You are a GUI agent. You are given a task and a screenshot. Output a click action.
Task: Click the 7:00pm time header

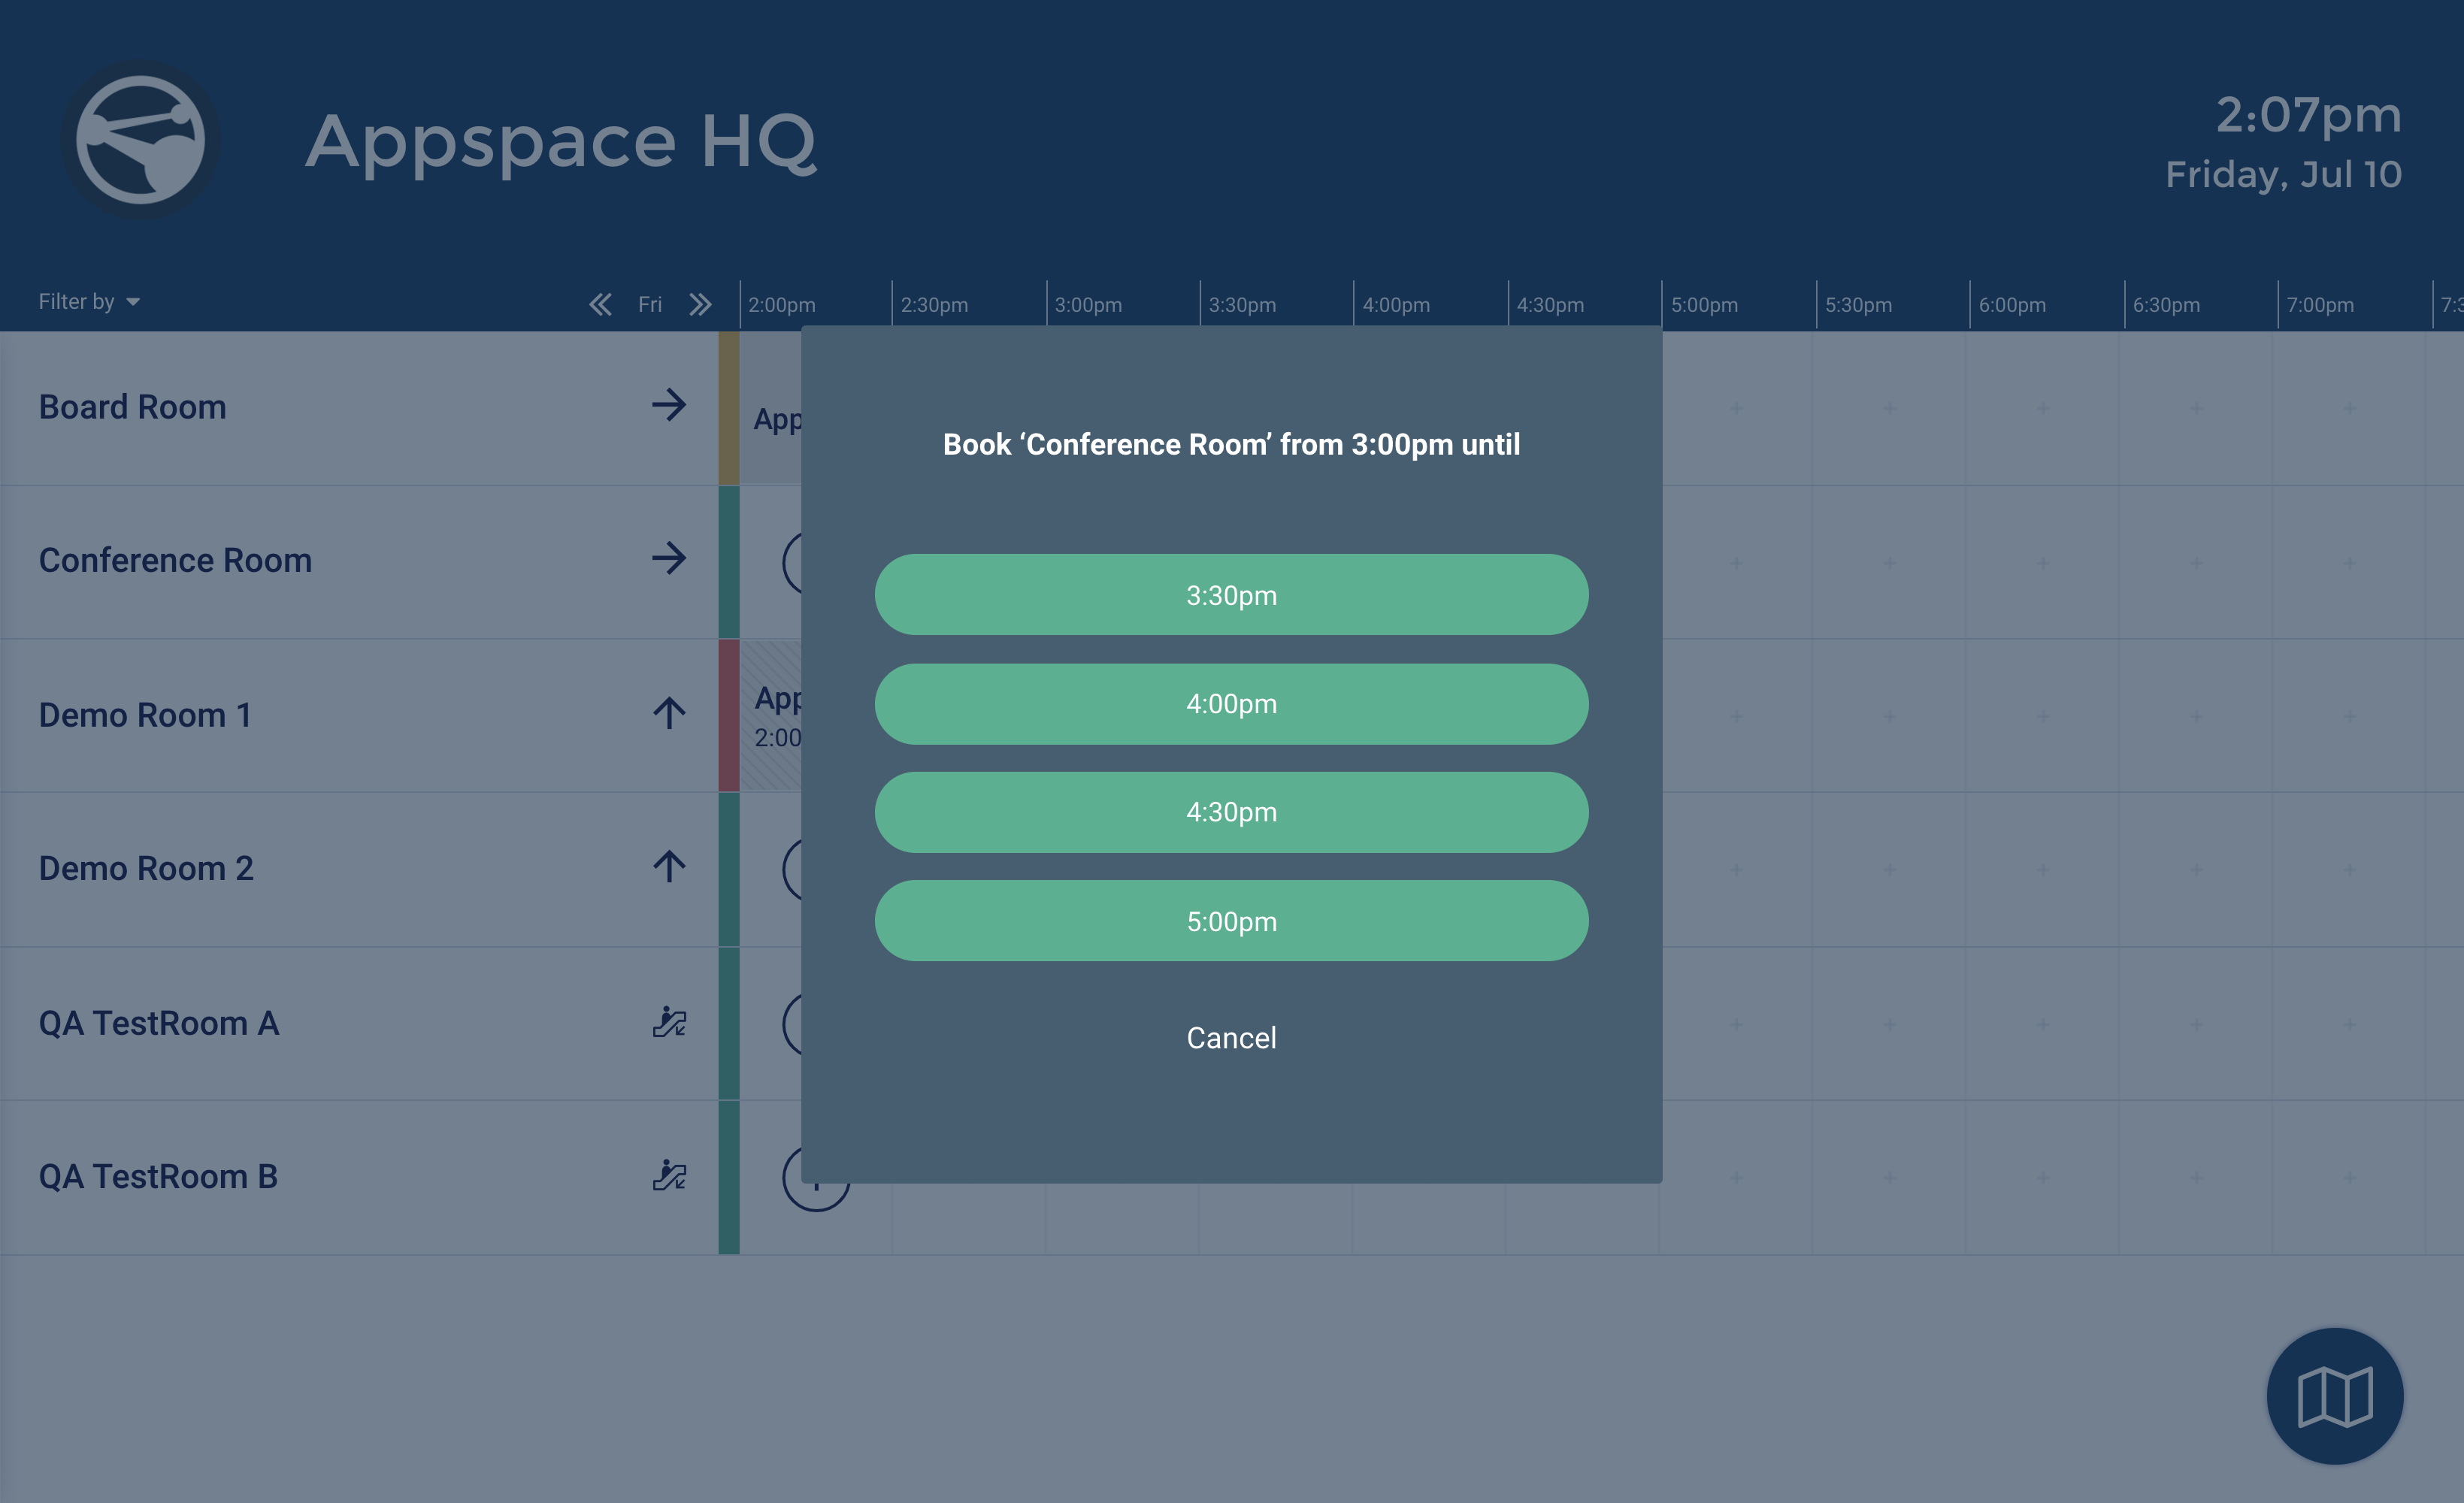pyautogui.click(x=2320, y=305)
